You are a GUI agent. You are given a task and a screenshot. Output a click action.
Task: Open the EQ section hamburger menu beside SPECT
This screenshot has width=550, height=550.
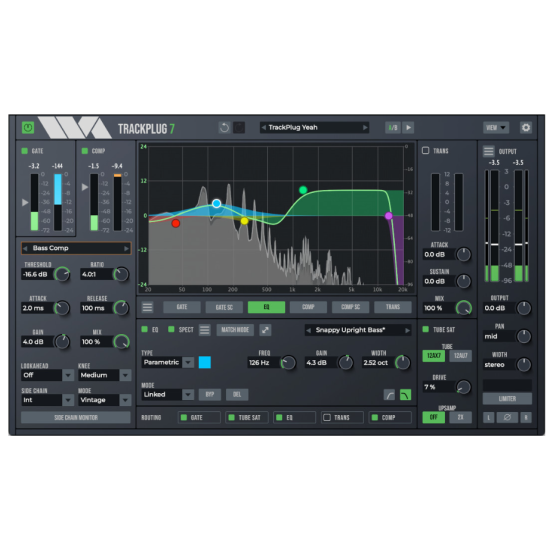point(204,330)
